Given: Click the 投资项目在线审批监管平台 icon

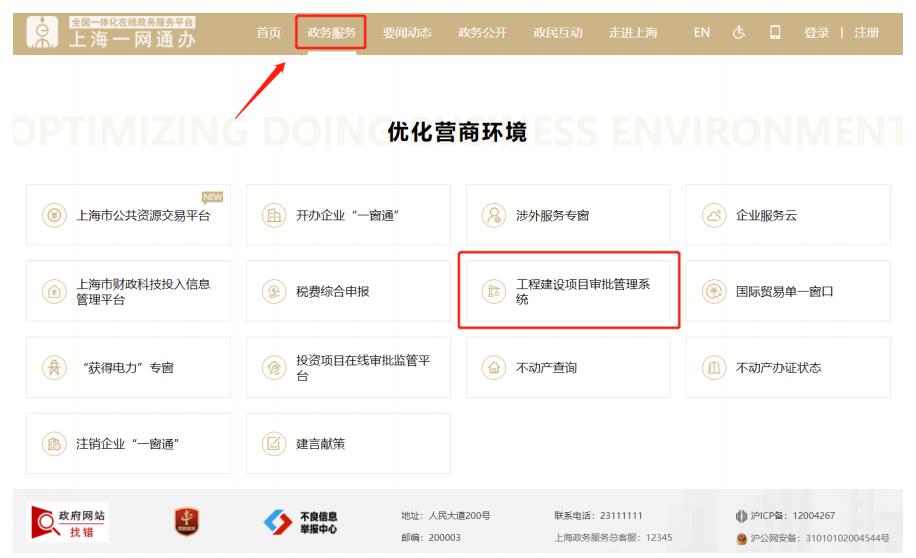Looking at the screenshot, I should coord(274,368).
